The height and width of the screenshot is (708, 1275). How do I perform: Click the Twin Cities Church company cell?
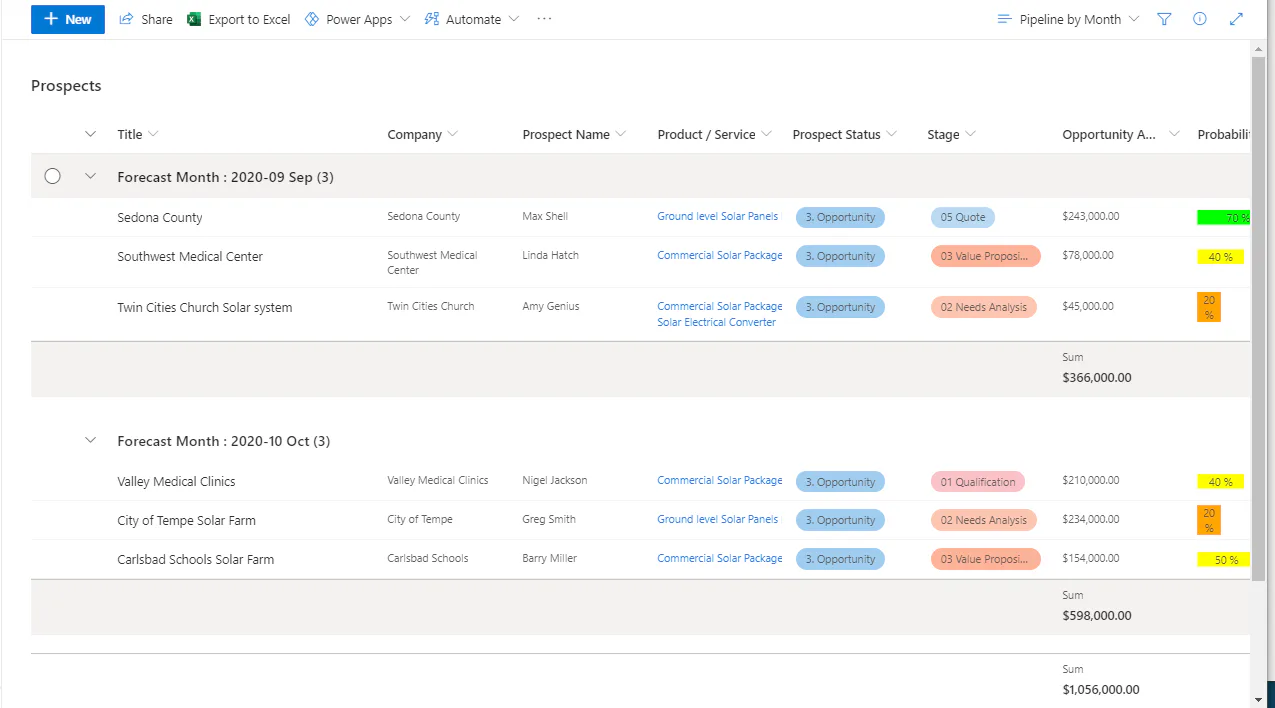[431, 306]
